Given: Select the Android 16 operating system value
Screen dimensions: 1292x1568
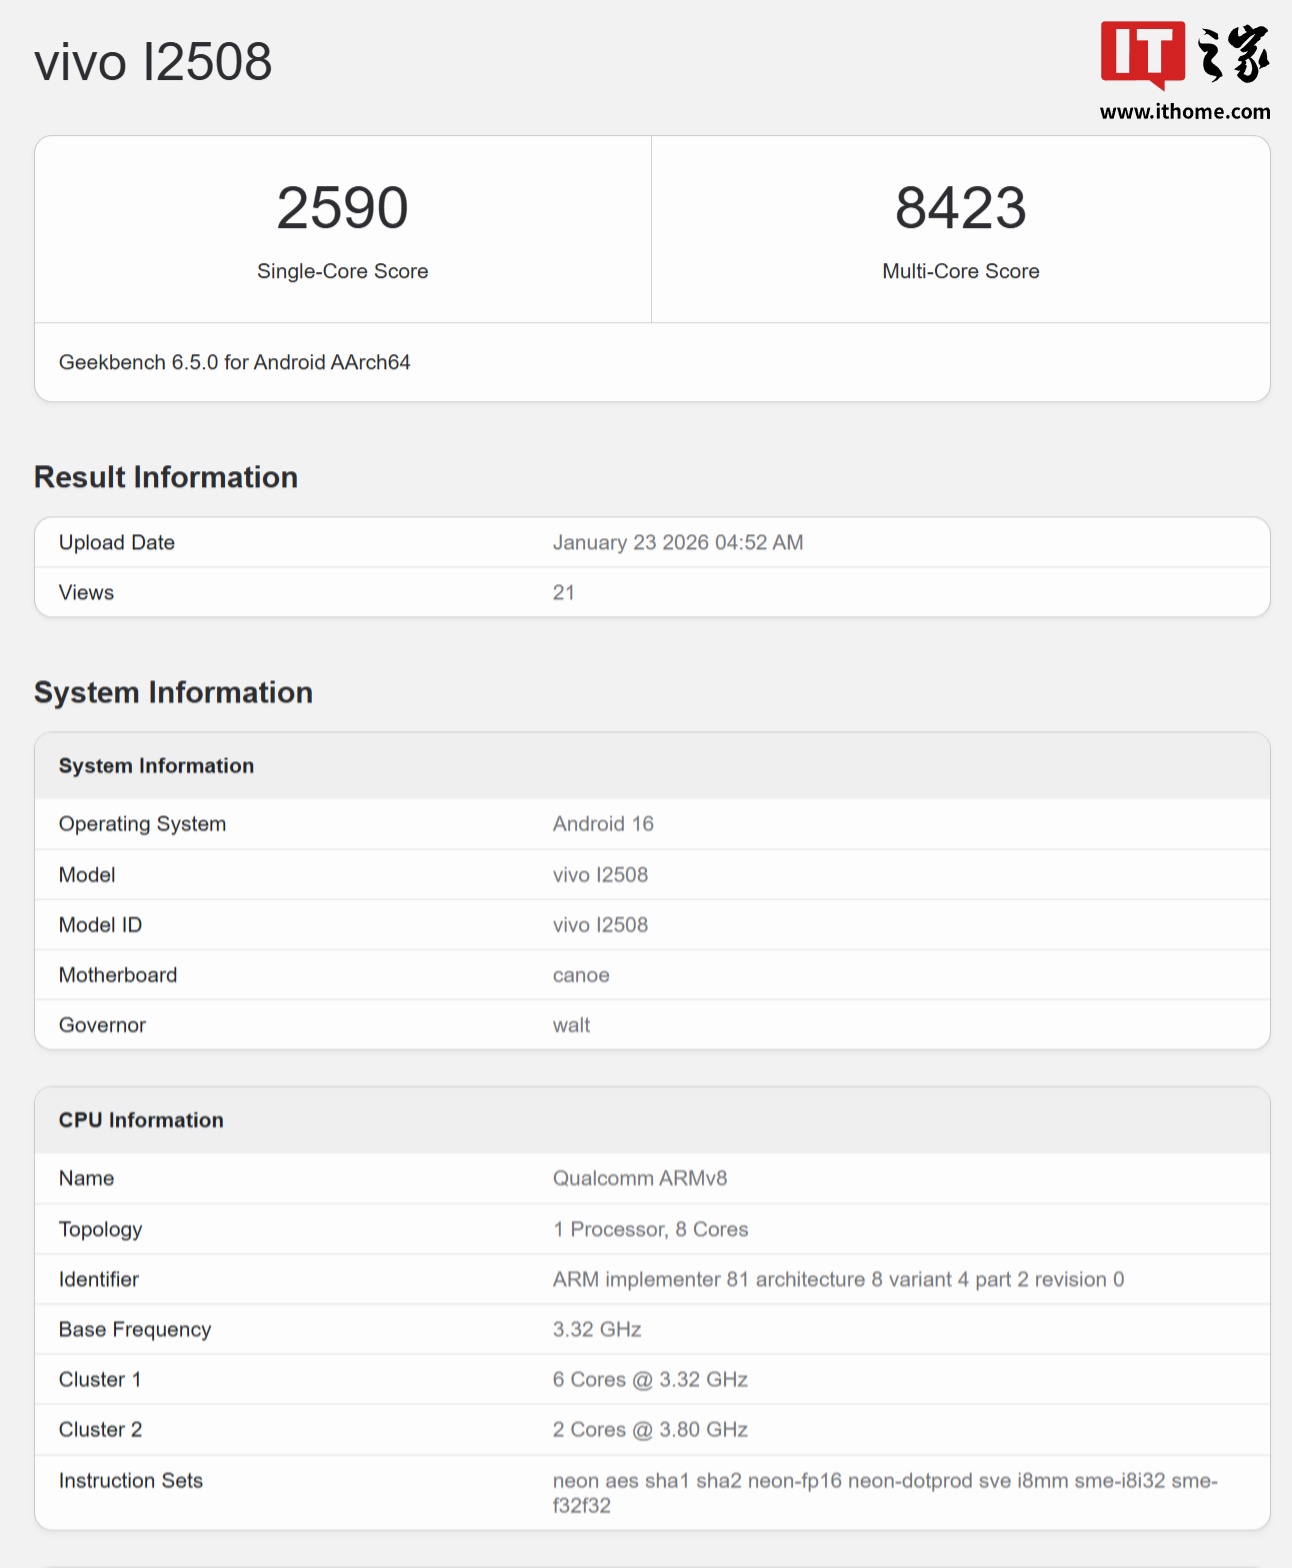Looking at the screenshot, I should point(603,824).
